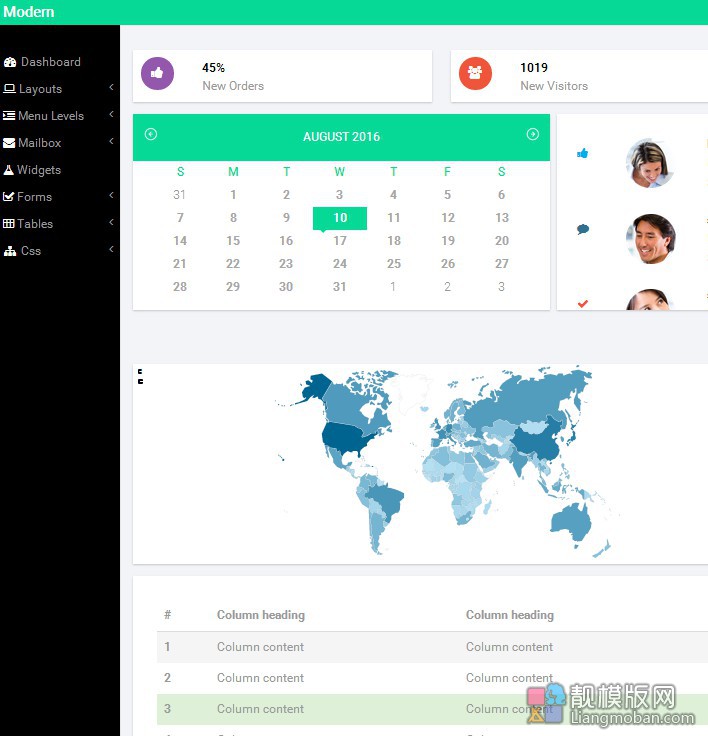
Task: Click the Tables grid icon
Action: click(8, 223)
